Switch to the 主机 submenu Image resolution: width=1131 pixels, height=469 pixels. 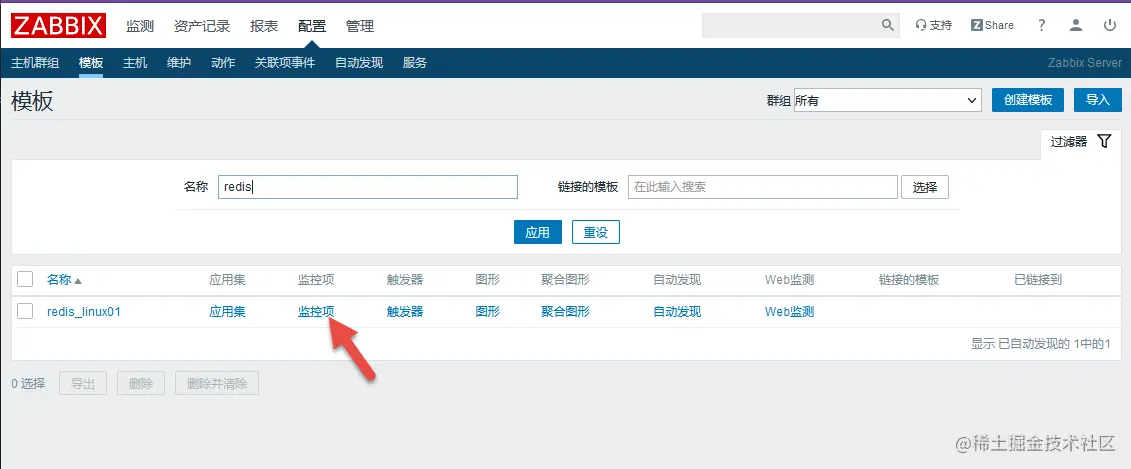tap(135, 63)
